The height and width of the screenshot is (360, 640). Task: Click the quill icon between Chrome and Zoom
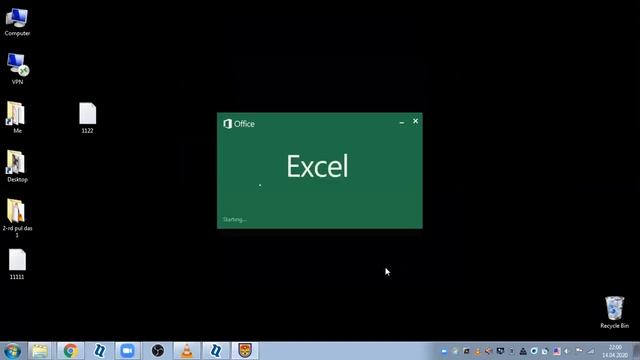99,351
